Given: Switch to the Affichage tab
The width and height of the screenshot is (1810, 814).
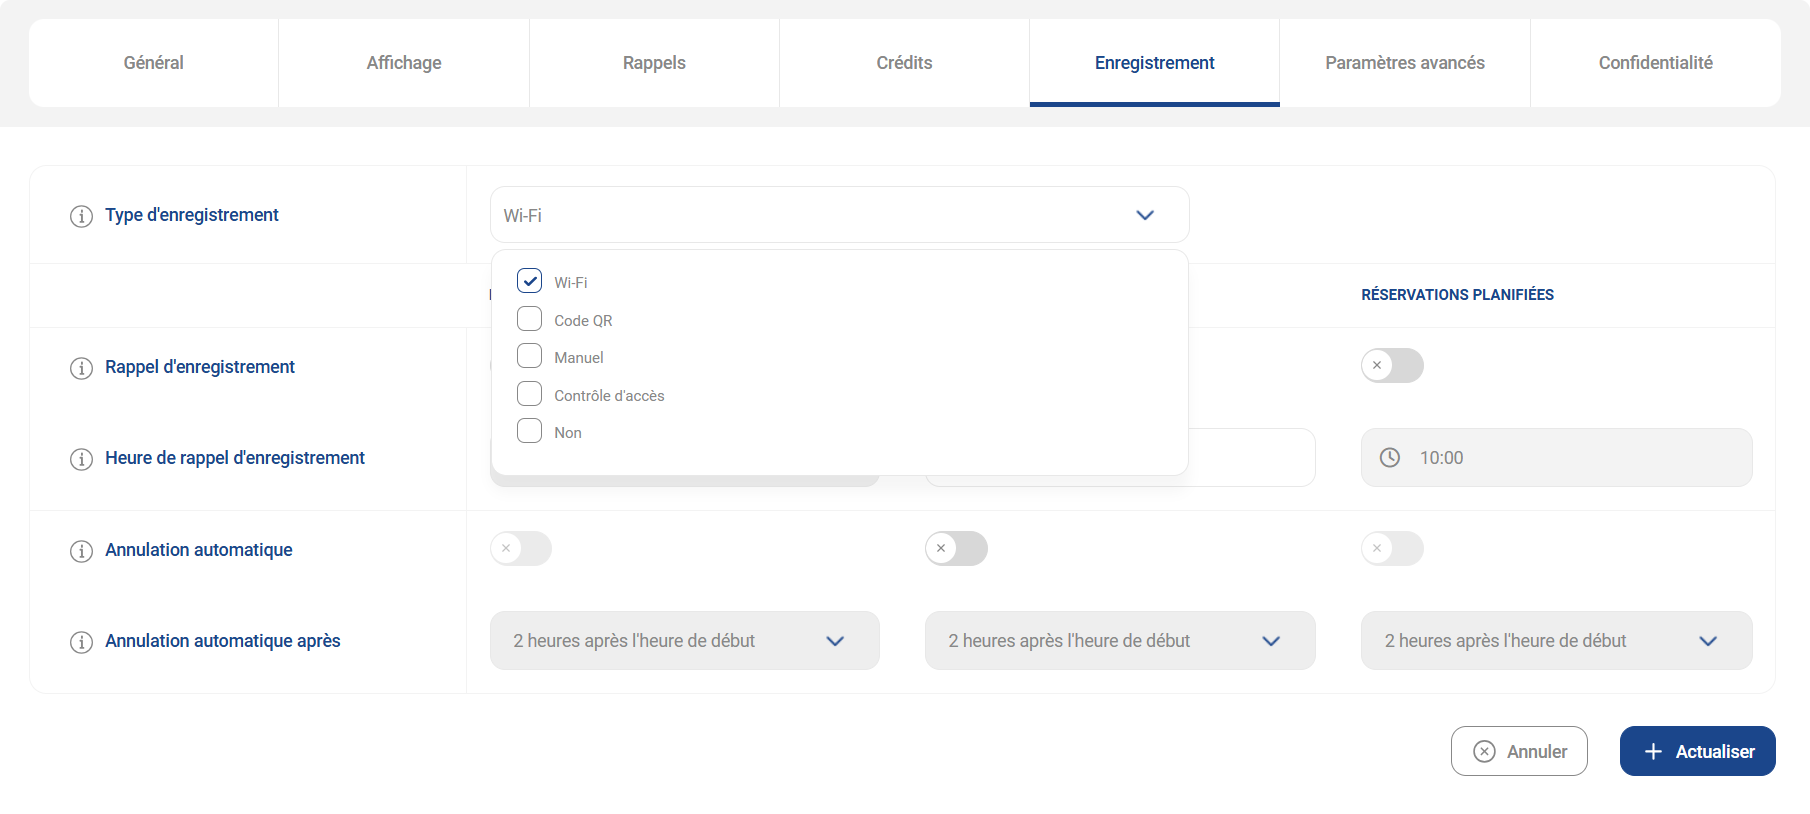Looking at the screenshot, I should pos(404,63).
